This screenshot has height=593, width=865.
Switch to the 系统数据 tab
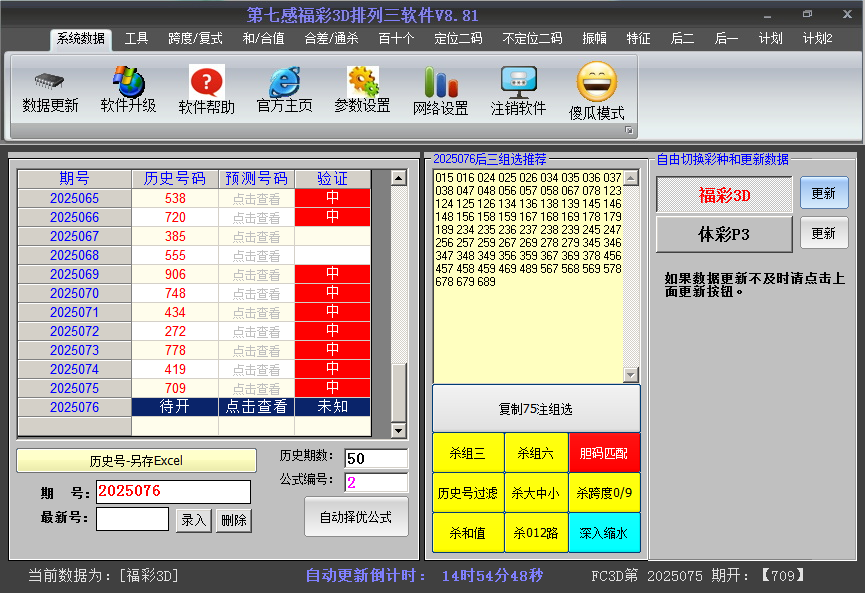(81, 39)
